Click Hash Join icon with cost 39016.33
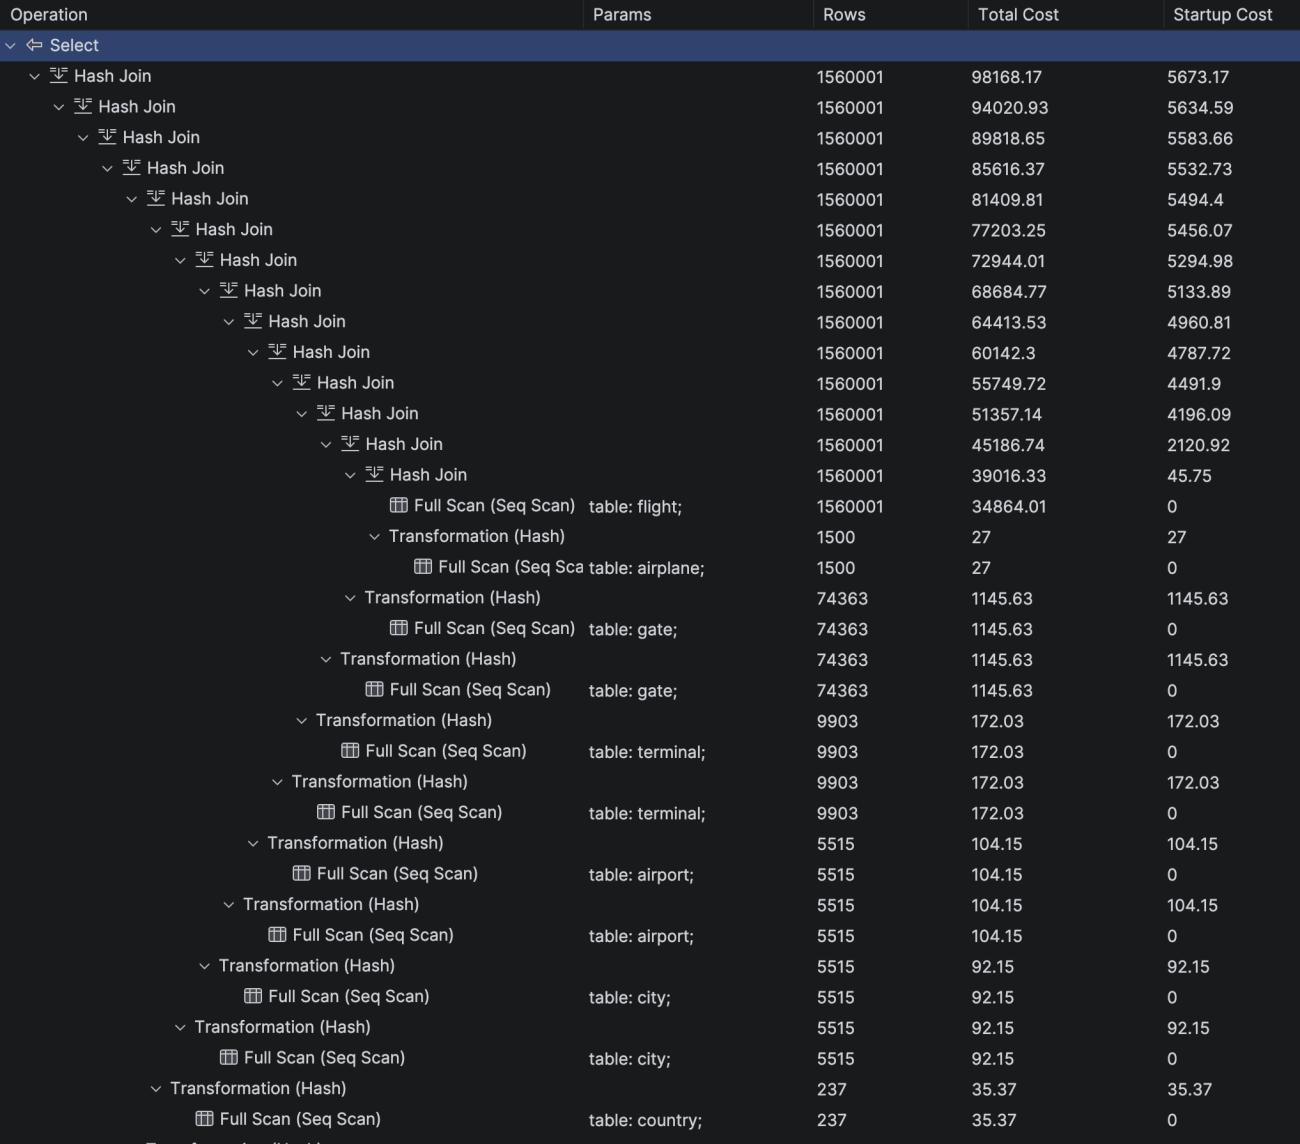This screenshot has width=1300, height=1144. [374, 475]
